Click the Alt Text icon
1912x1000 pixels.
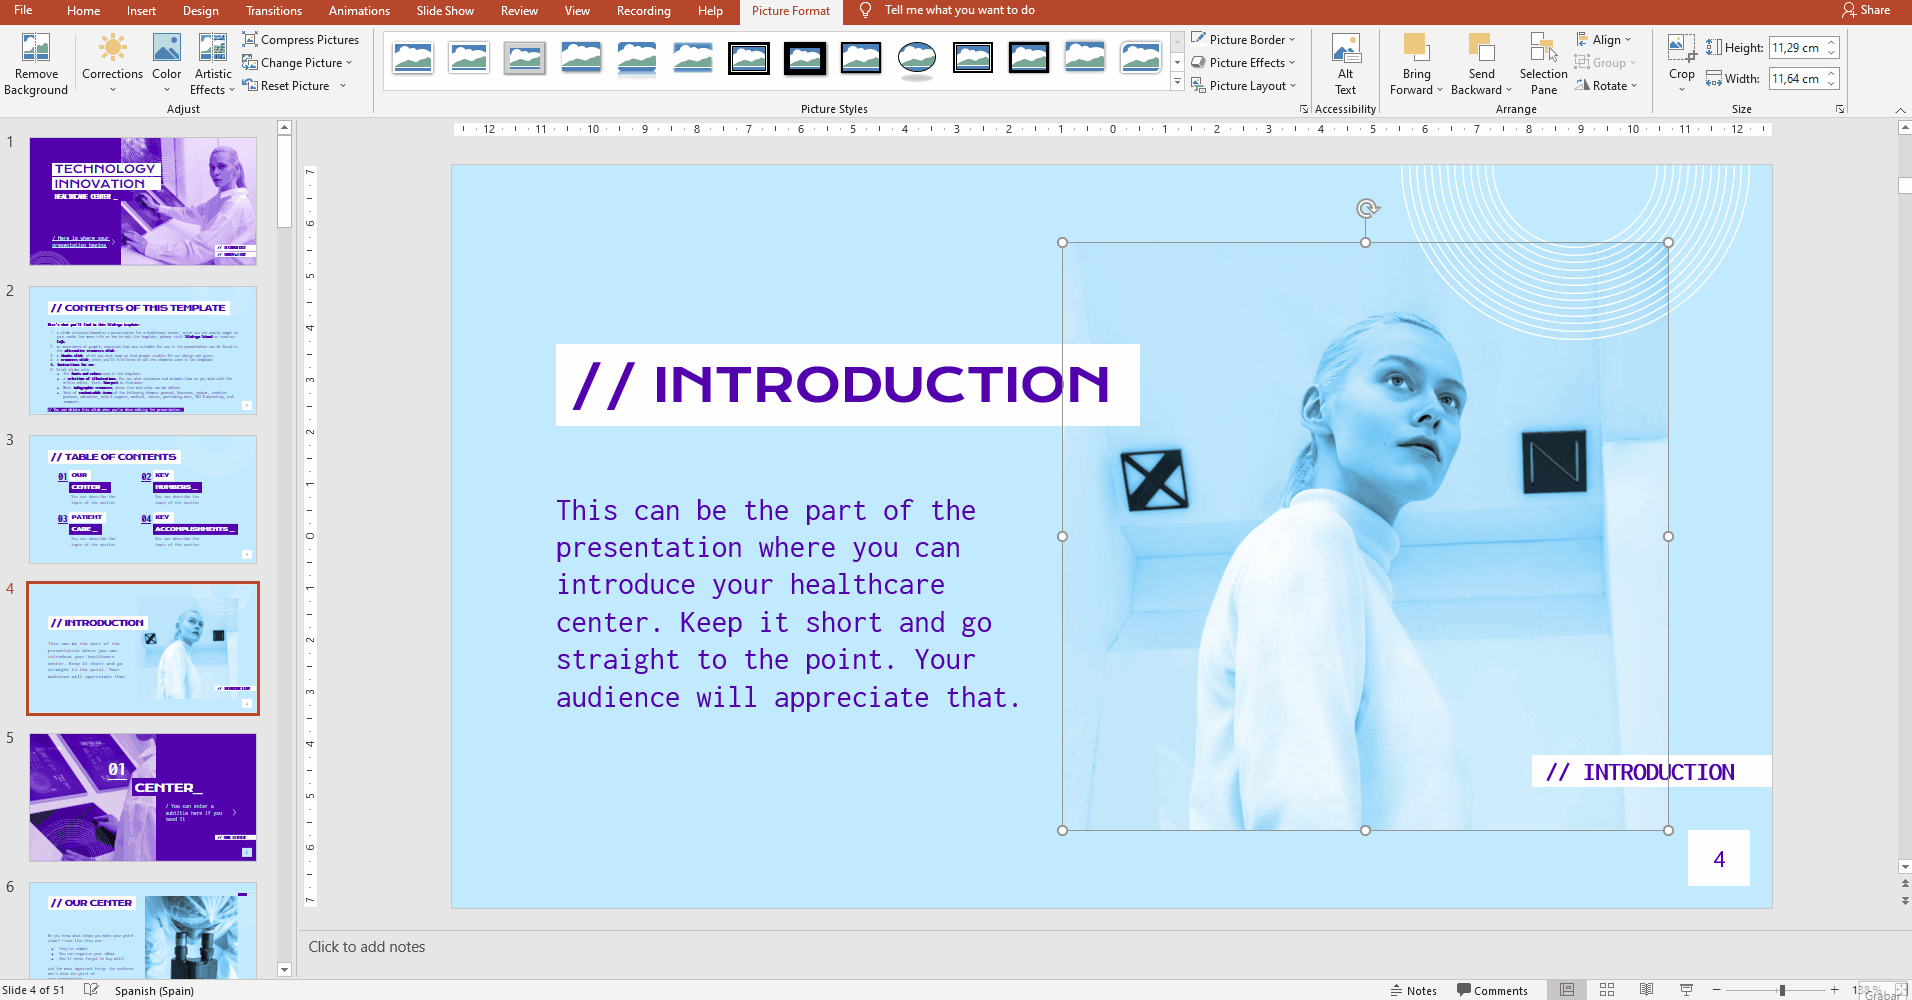pyautogui.click(x=1345, y=48)
